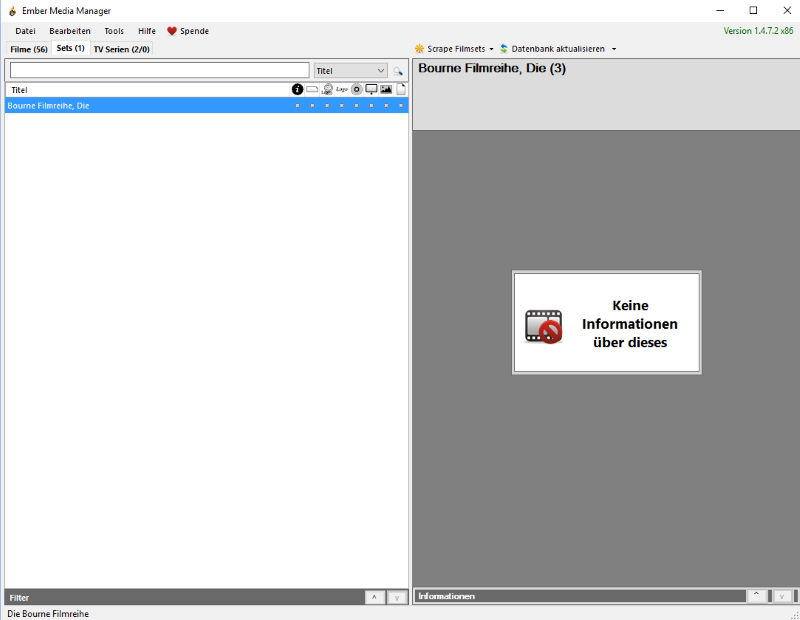This screenshot has height=620, width=800.
Task: Click the magnifier search icon
Action: [x=398, y=71]
